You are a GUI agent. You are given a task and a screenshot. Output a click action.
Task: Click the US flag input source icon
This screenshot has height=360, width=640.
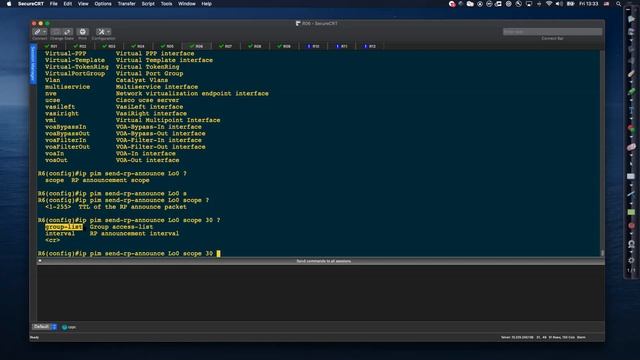[x=607, y=4]
